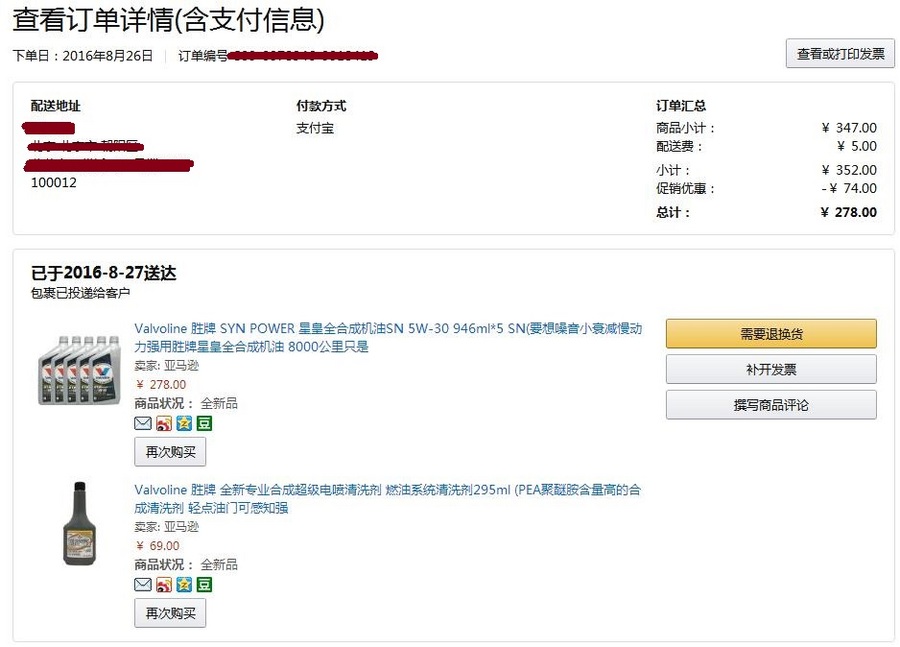Click motor oil five-bottle product thumbnail
This screenshot has width=900, height=647.
pyautogui.click(x=80, y=370)
